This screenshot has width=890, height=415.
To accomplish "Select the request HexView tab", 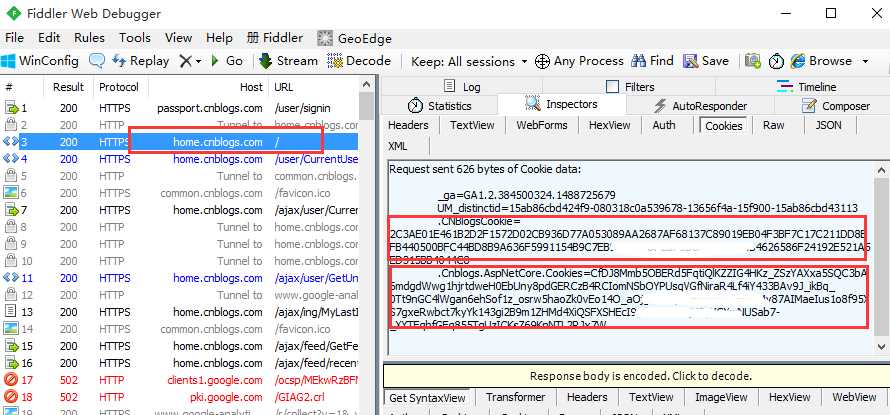I will click(x=610, y=125).
